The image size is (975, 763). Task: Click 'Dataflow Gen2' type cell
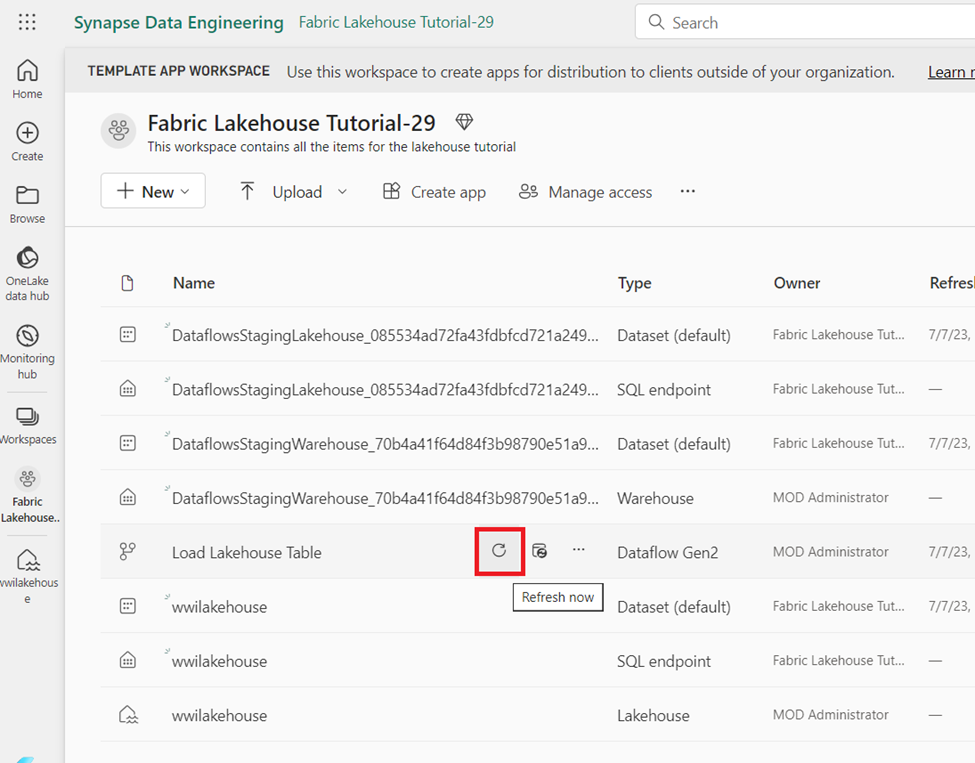point(667,552)
